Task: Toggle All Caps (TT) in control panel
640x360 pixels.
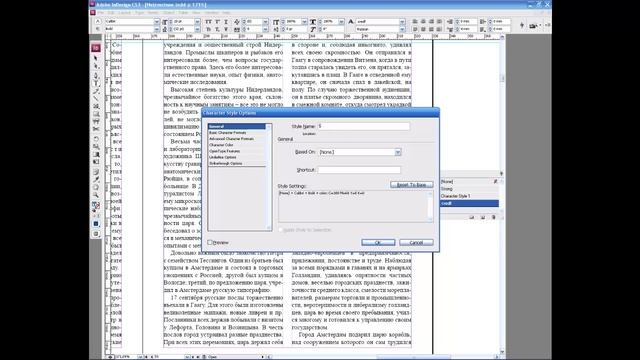Action: tap(208, 22)
